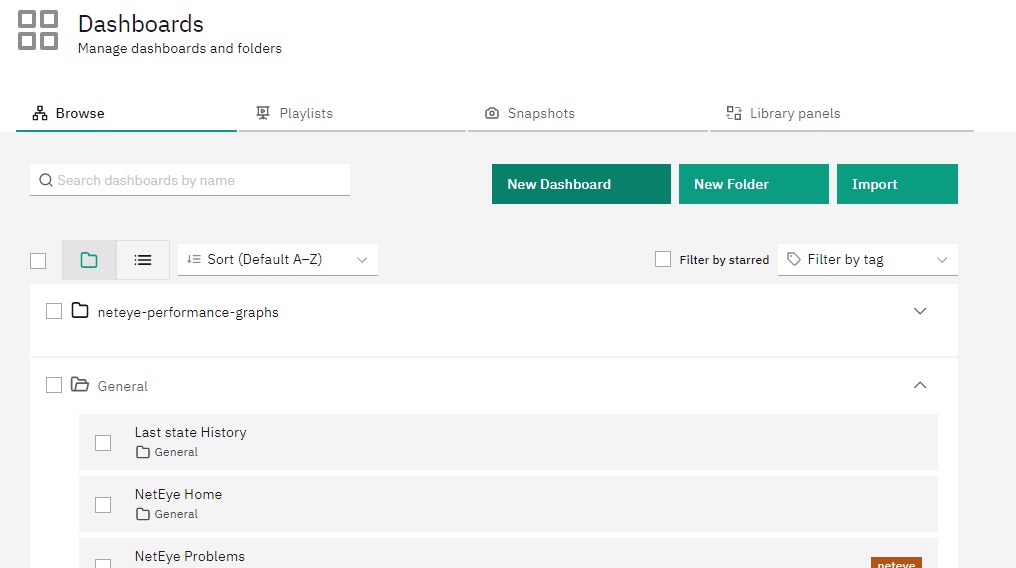Viewport: 1016px width, 568px height.
Task: Click the open General folder icon
Action: 80,385
